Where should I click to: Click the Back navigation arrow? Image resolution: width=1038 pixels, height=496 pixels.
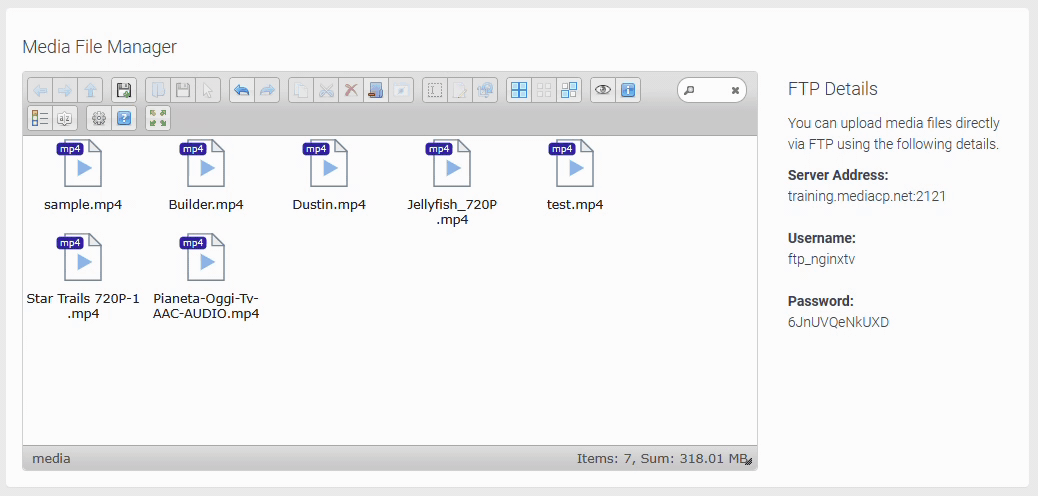[x=40, y=90]
